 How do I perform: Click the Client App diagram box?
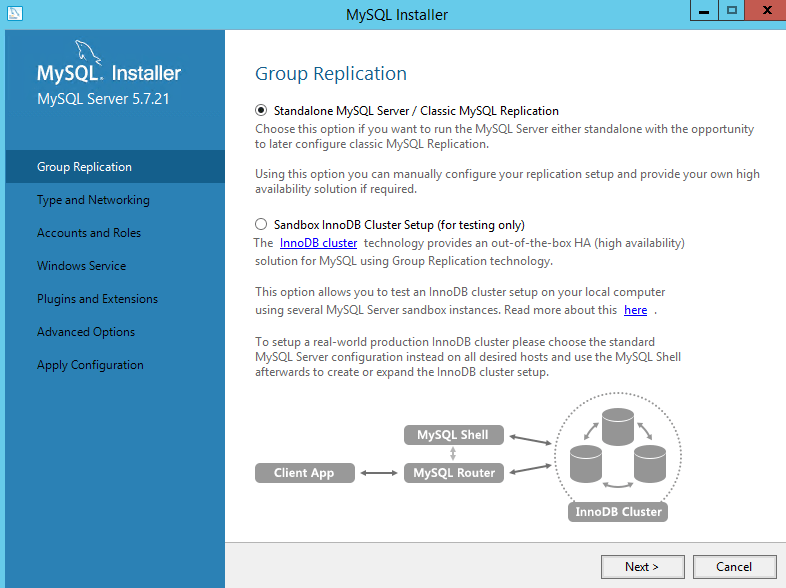[x=305, y=473]
